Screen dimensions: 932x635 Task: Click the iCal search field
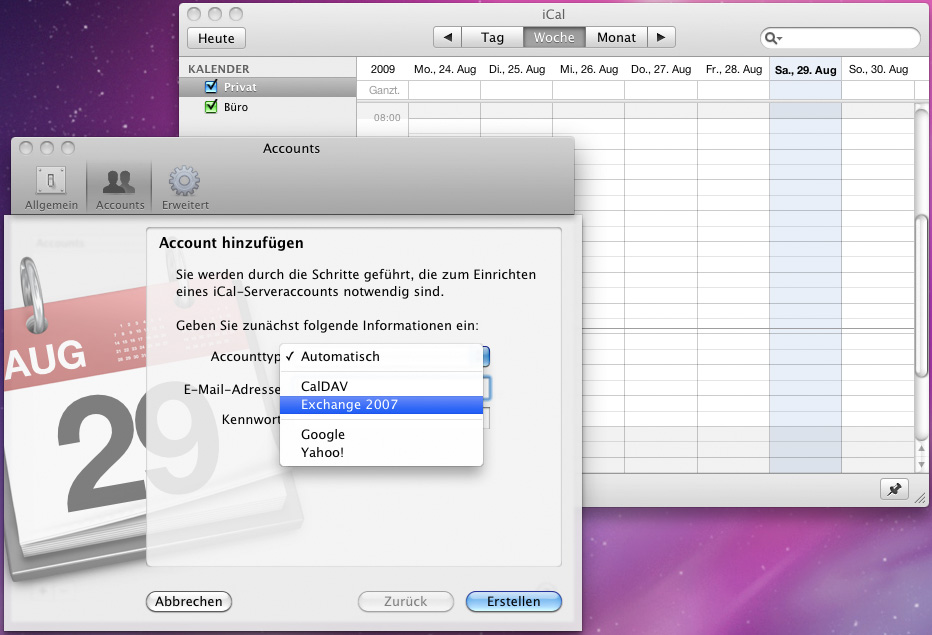pos(840,38)
